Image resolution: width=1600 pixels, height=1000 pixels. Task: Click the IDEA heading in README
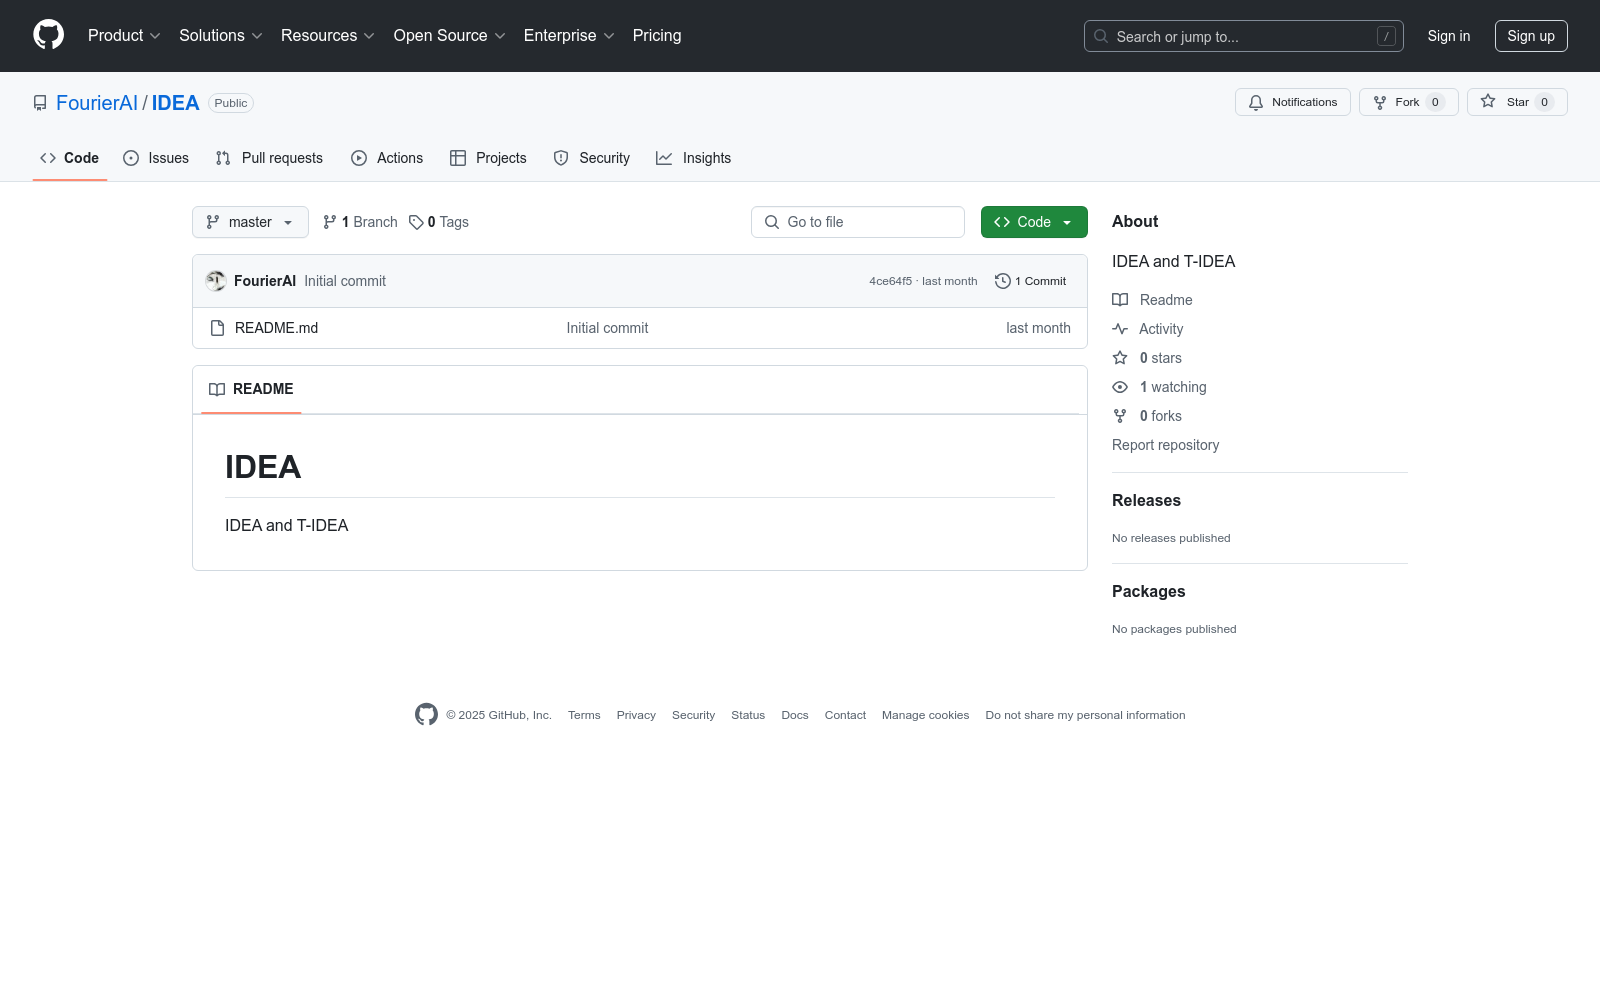(263, 467)
